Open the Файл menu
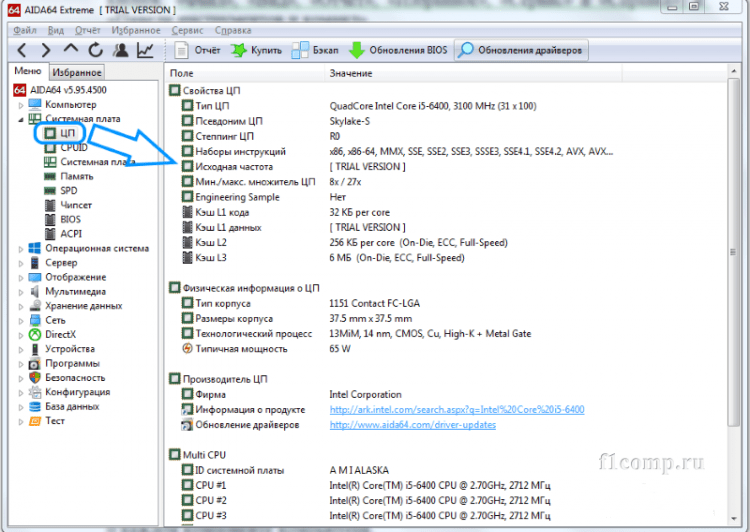750x532 pixels. (25, 30)
